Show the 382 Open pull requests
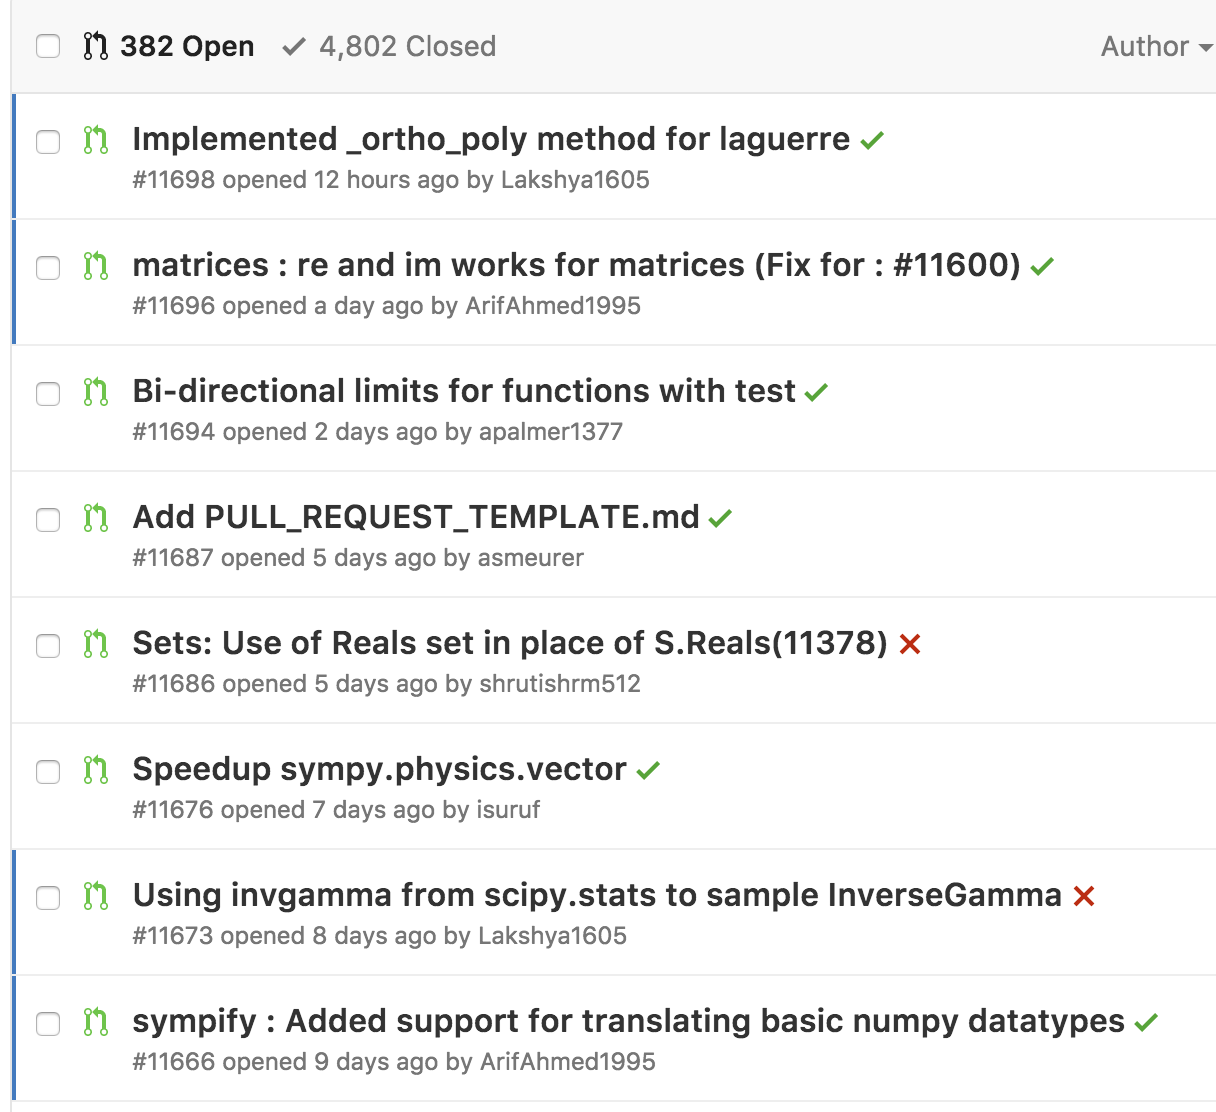The width and height of the screenshot is (1216, 1112). (x=169, y=46)
